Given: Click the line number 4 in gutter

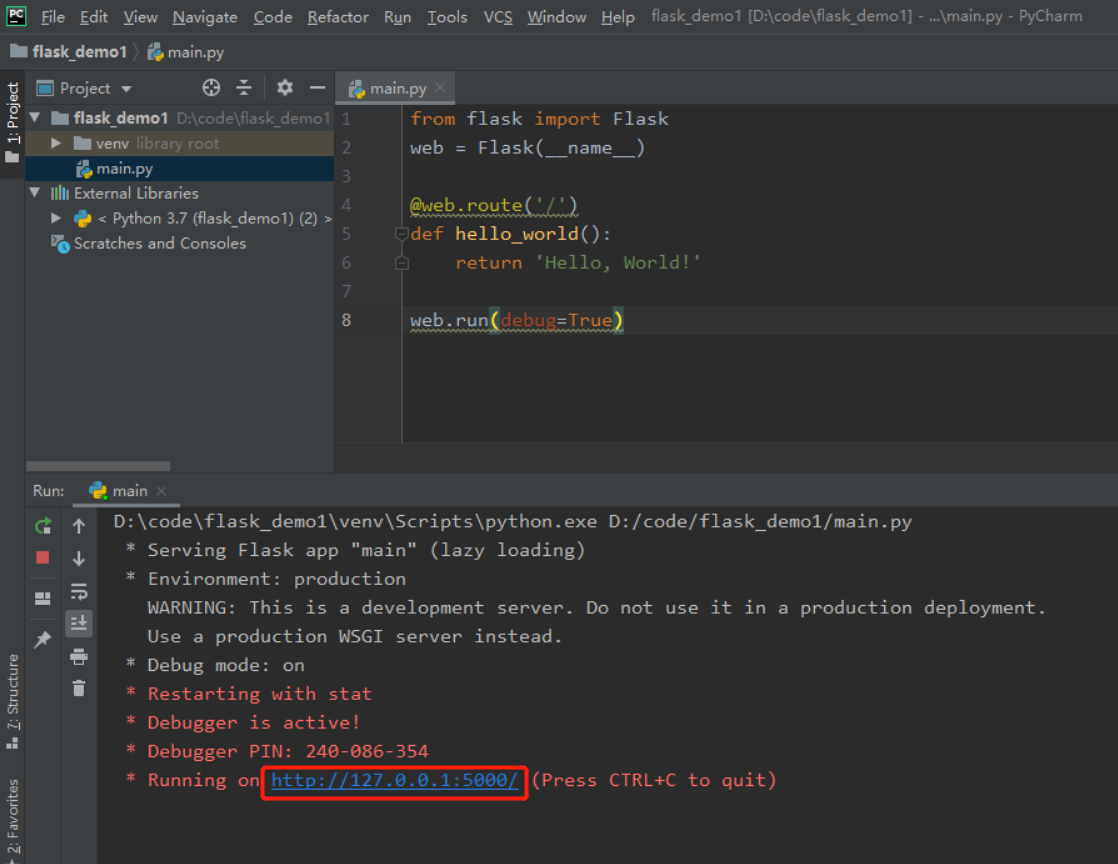Looking at the screenshot, I should (347, 205).
